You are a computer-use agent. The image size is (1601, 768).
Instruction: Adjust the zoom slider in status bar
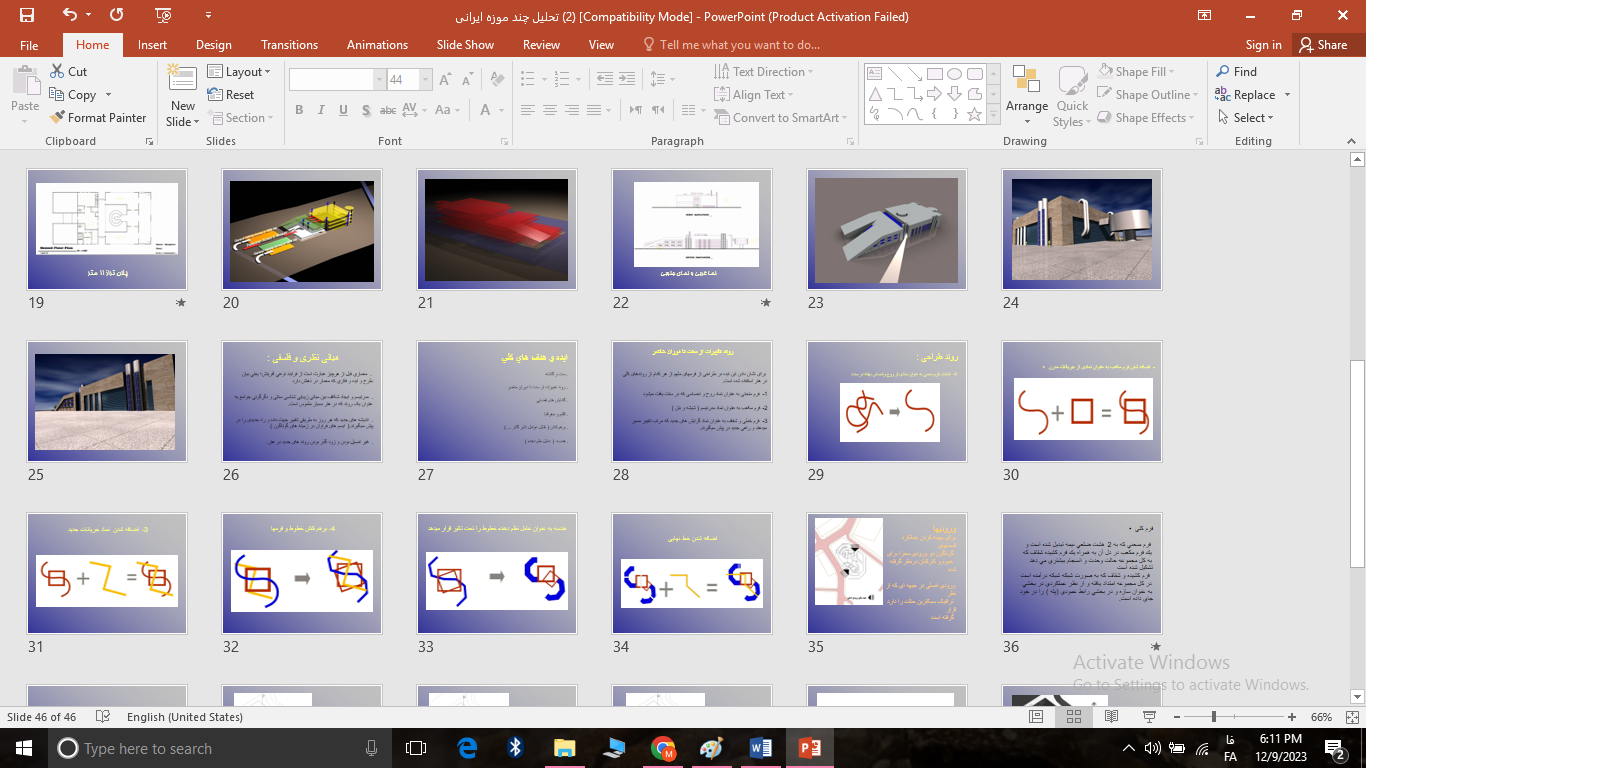click(x=1214, y=717)
